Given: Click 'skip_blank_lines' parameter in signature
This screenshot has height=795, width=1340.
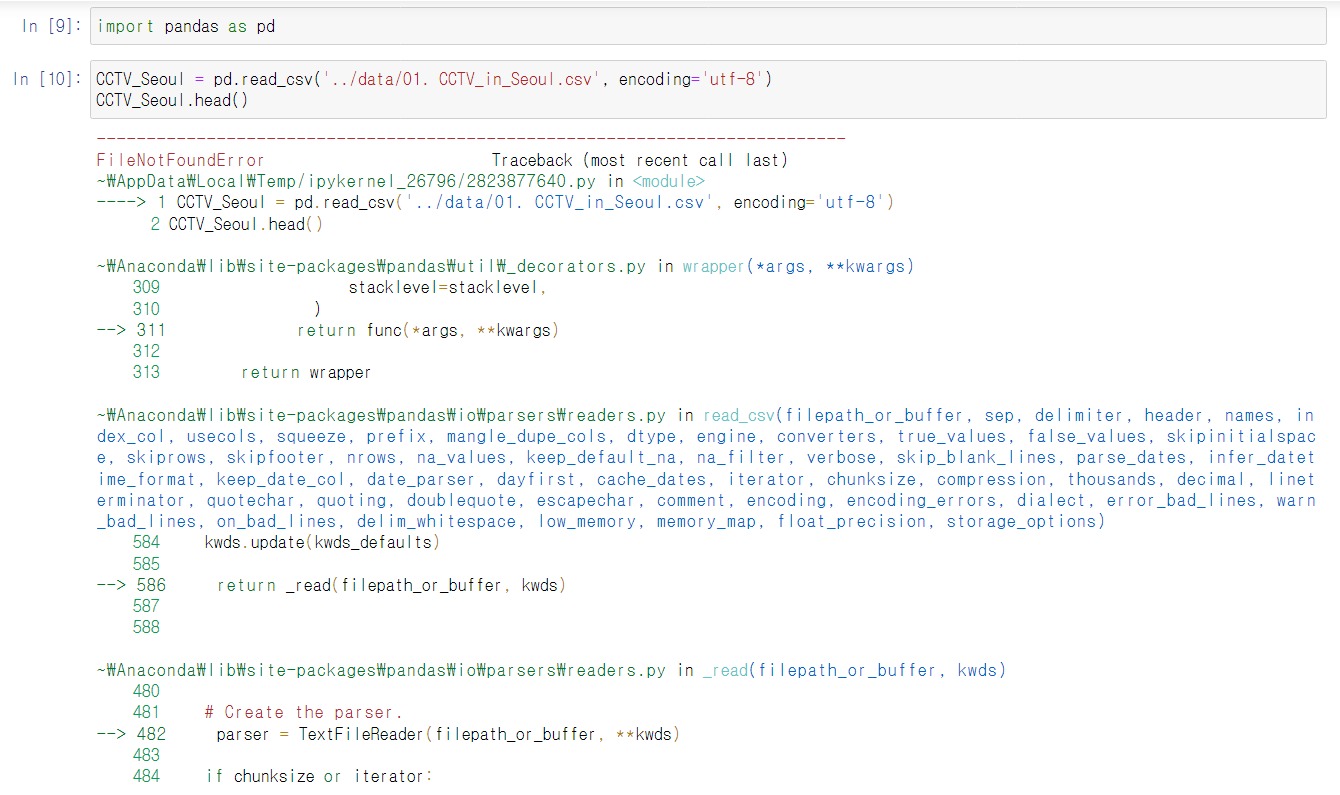Looking at the screenshot, I should (x=976, y=457).
